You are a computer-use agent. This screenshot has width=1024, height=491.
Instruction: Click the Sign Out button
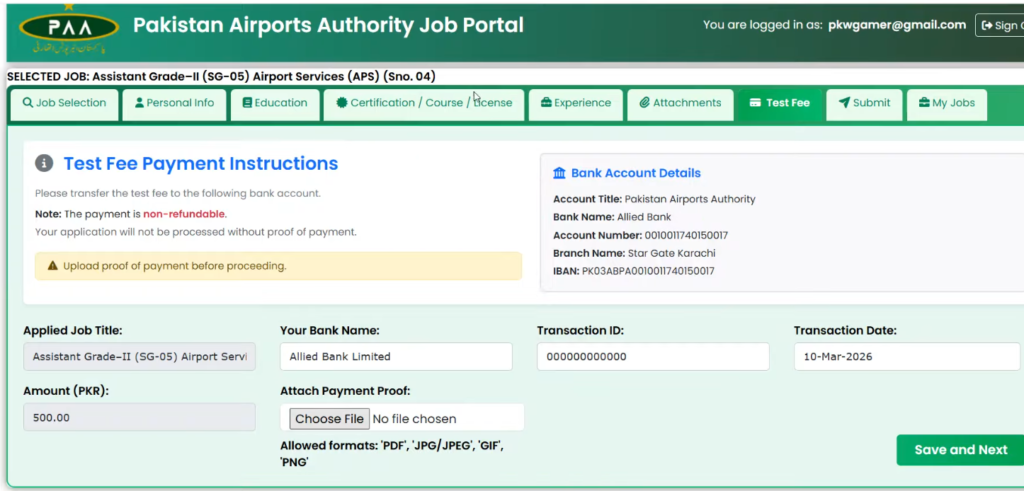1000,26
